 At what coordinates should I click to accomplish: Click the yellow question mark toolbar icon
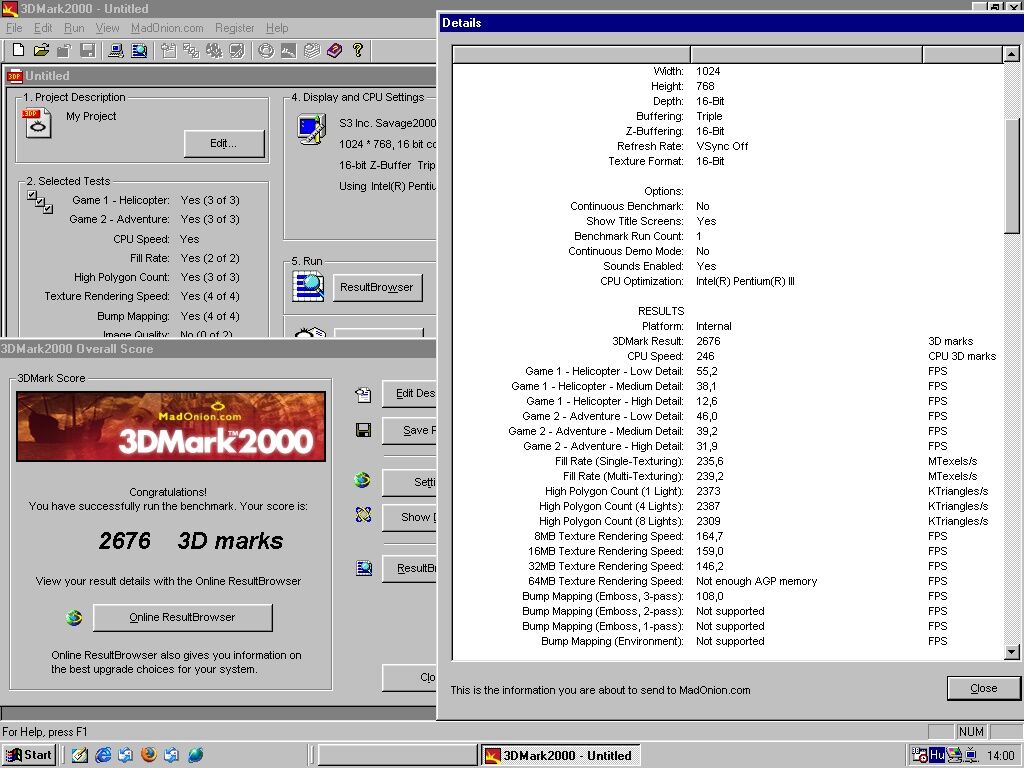[x=358, y=50]
